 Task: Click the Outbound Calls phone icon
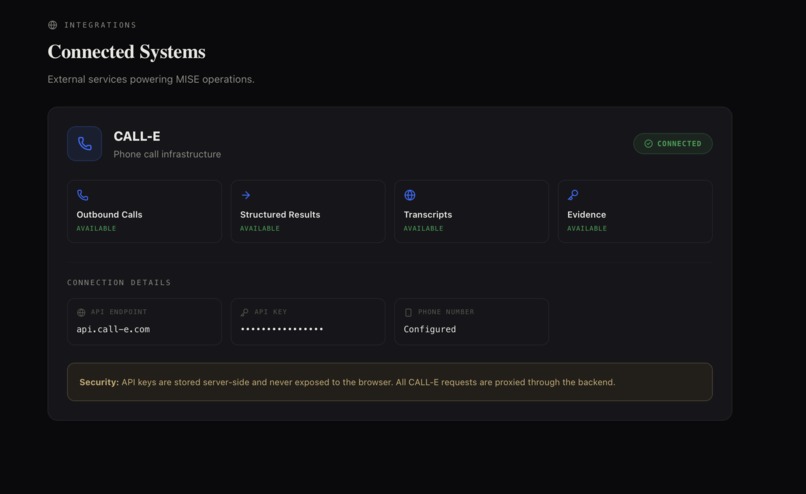(x=82, y=195)
